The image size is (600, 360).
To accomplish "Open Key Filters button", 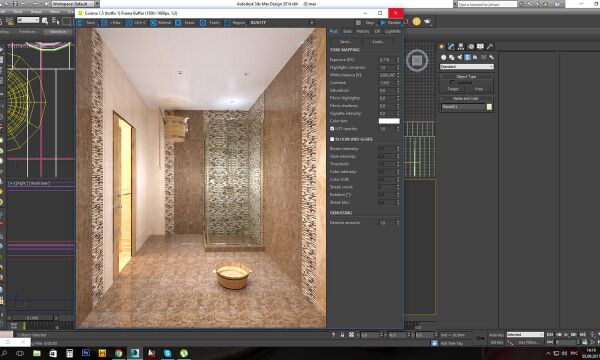I will [528, 342].
